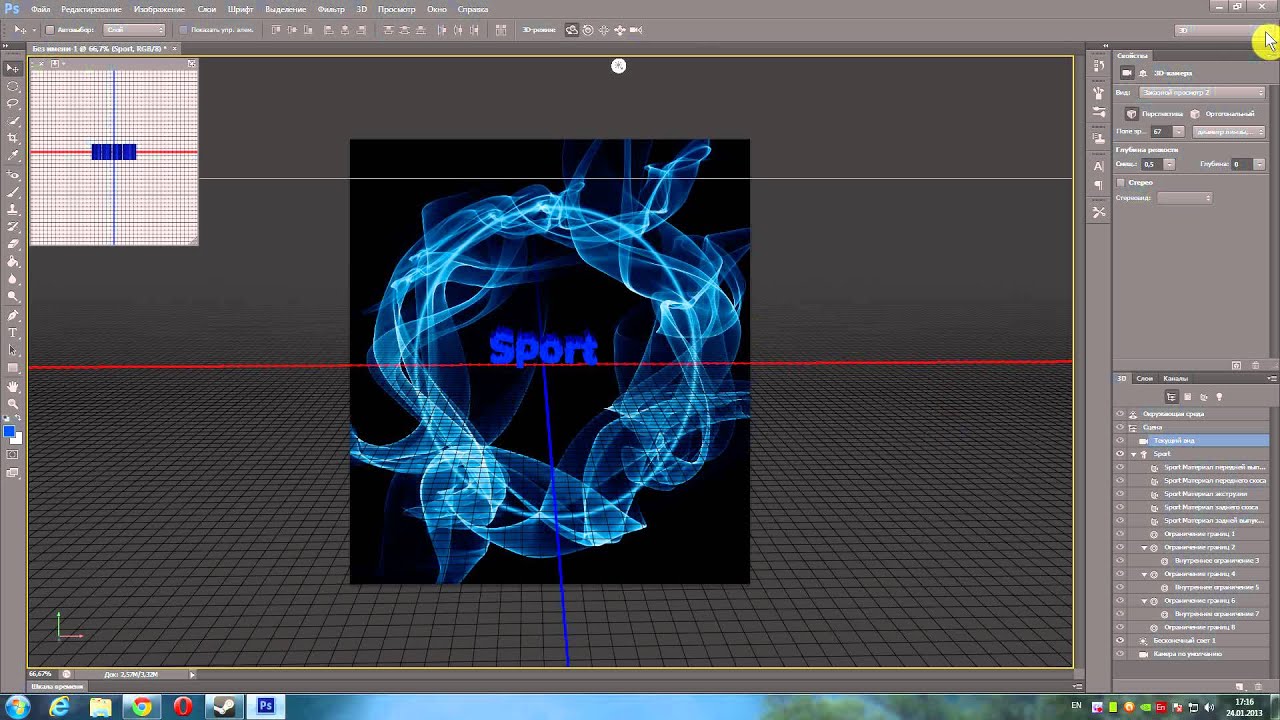The height and width of the screenshot is (720, 1280).
Task: Open the Фильтр menu
Action: click(331, 9)
